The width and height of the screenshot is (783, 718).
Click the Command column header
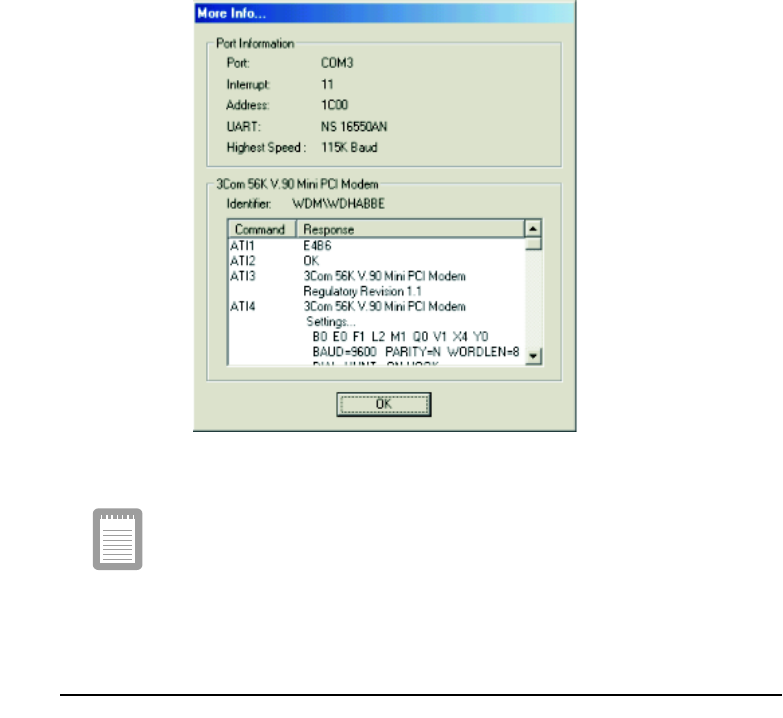262,229
